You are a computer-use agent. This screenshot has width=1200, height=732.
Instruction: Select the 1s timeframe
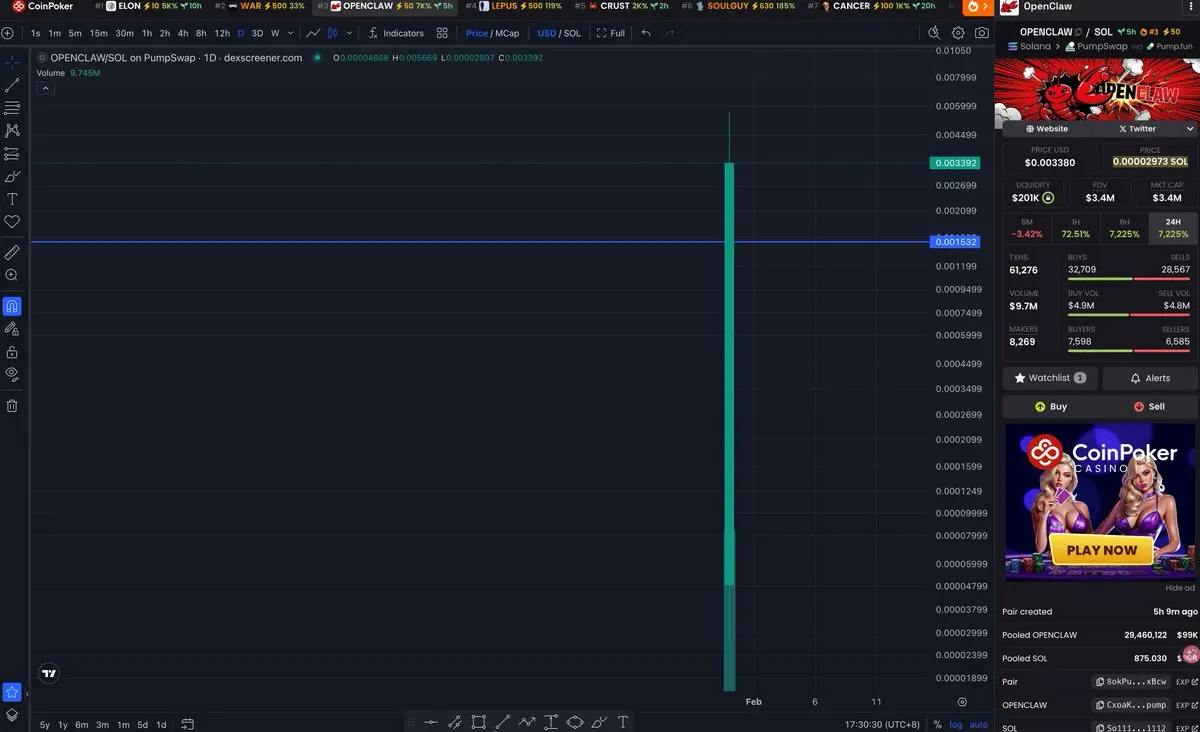coord(36,33)
